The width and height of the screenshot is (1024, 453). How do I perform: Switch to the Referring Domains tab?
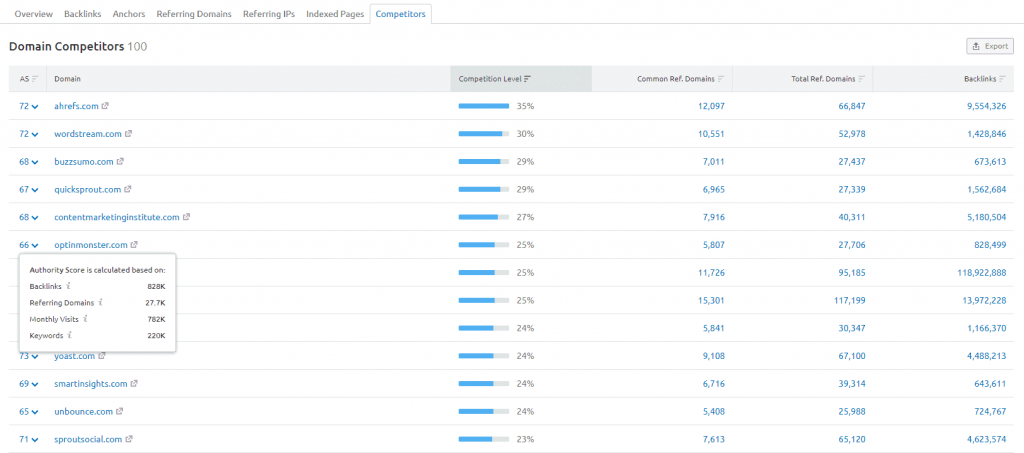pyautogui.click(x=194, y=14)
